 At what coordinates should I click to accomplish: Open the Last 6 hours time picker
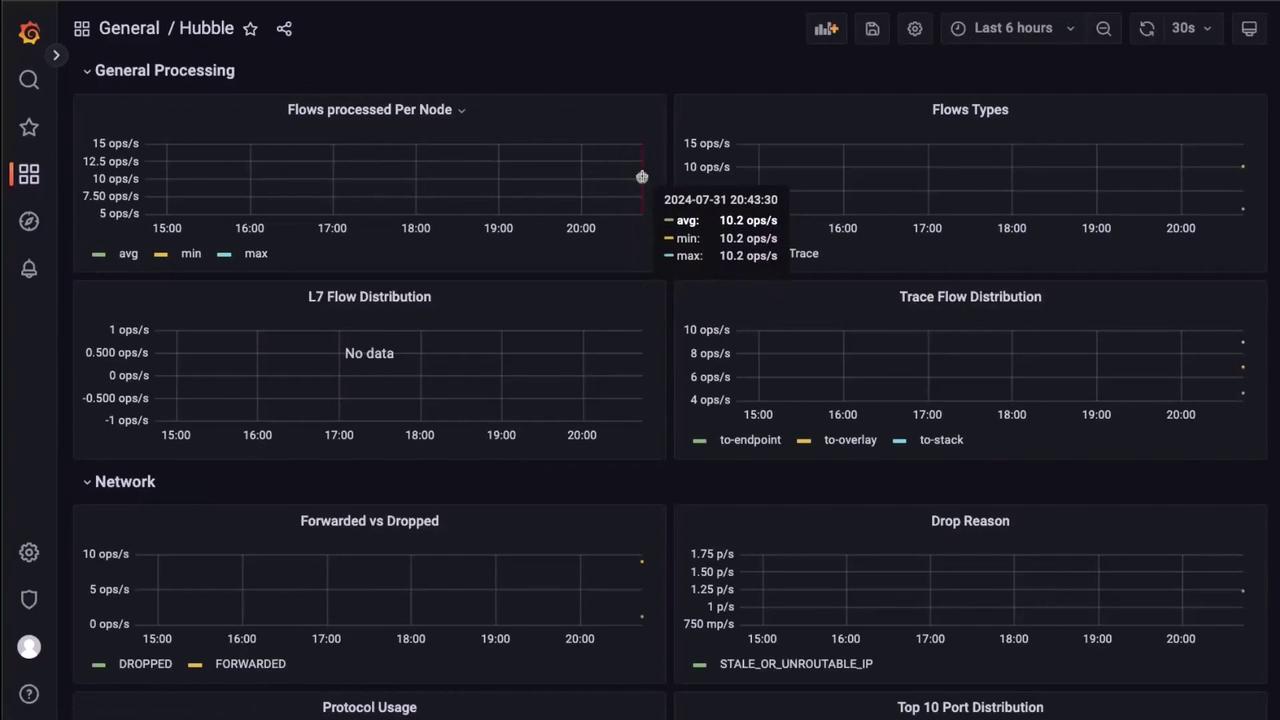(1013, 29)
